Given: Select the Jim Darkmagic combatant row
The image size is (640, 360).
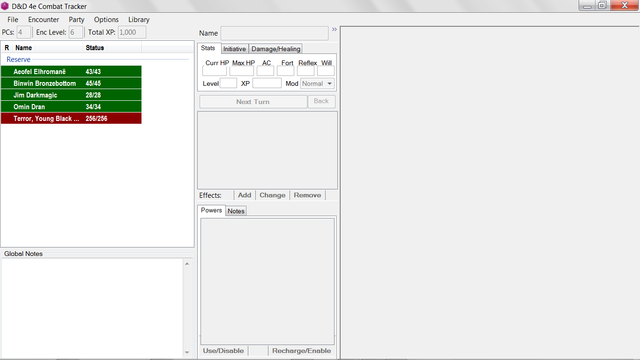Looking at the screenshot, I should pos(71,95).
